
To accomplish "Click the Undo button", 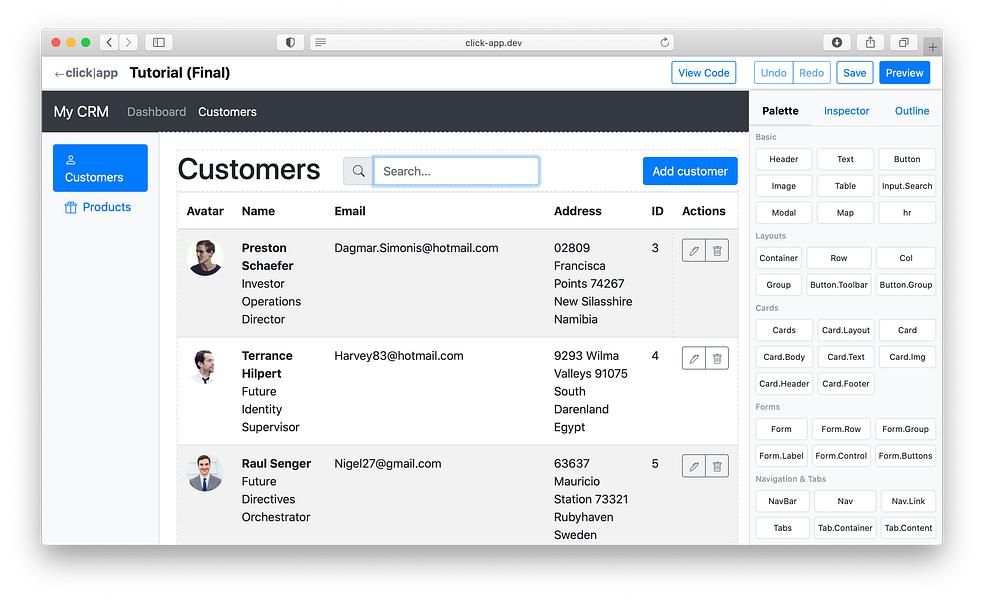I will (773, 73).
